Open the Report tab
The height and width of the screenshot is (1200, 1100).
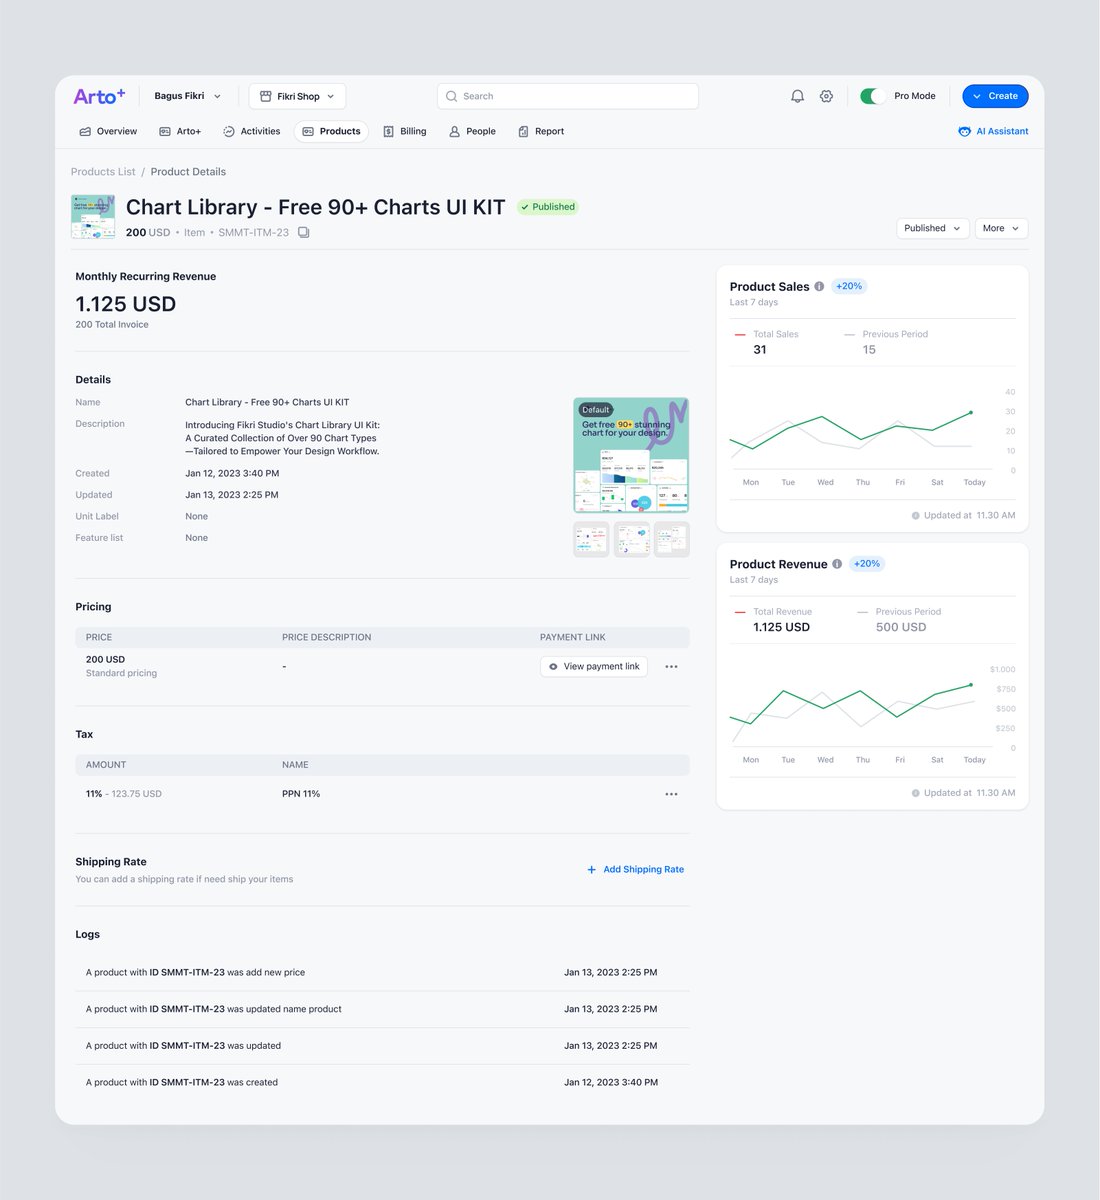point(540,131)
